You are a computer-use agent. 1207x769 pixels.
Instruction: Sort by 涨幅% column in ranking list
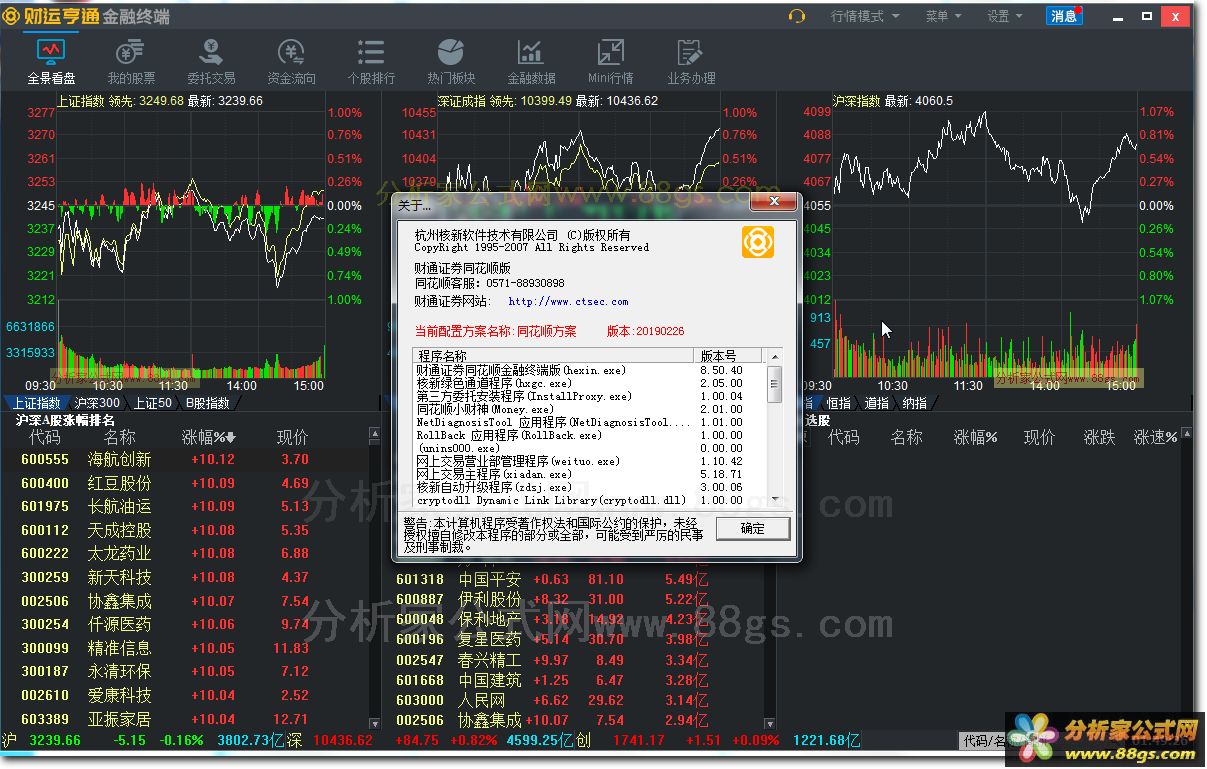click(x=208, y=437)
